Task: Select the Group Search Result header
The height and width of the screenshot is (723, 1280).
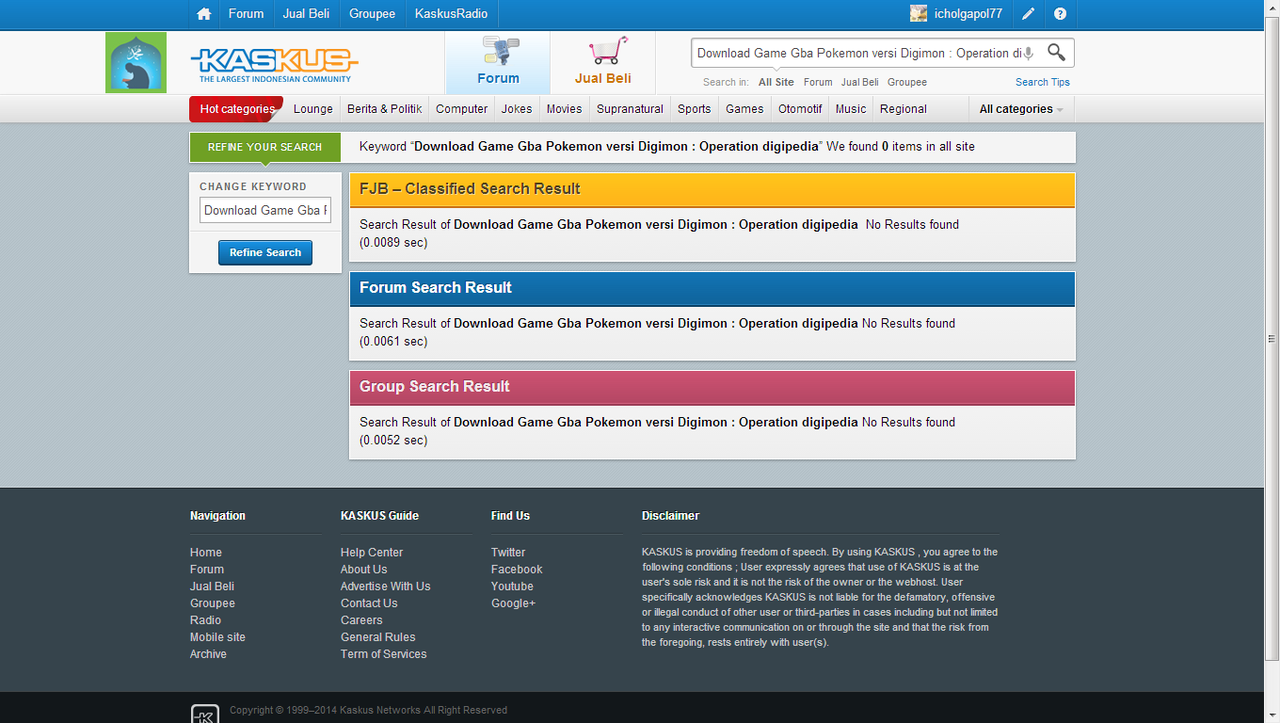Action: [x=712, y=387]
